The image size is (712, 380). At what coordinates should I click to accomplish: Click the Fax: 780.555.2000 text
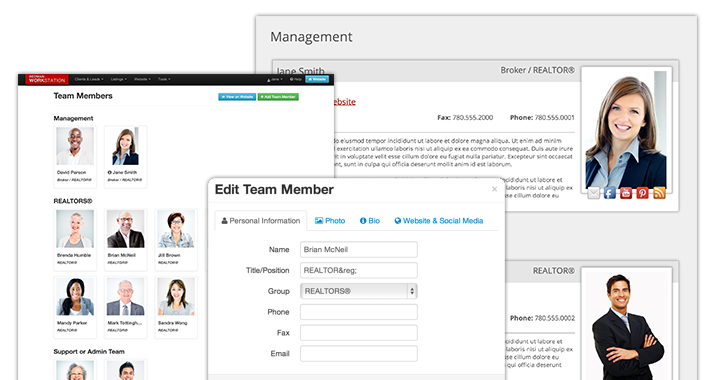(x=465, y=118)
